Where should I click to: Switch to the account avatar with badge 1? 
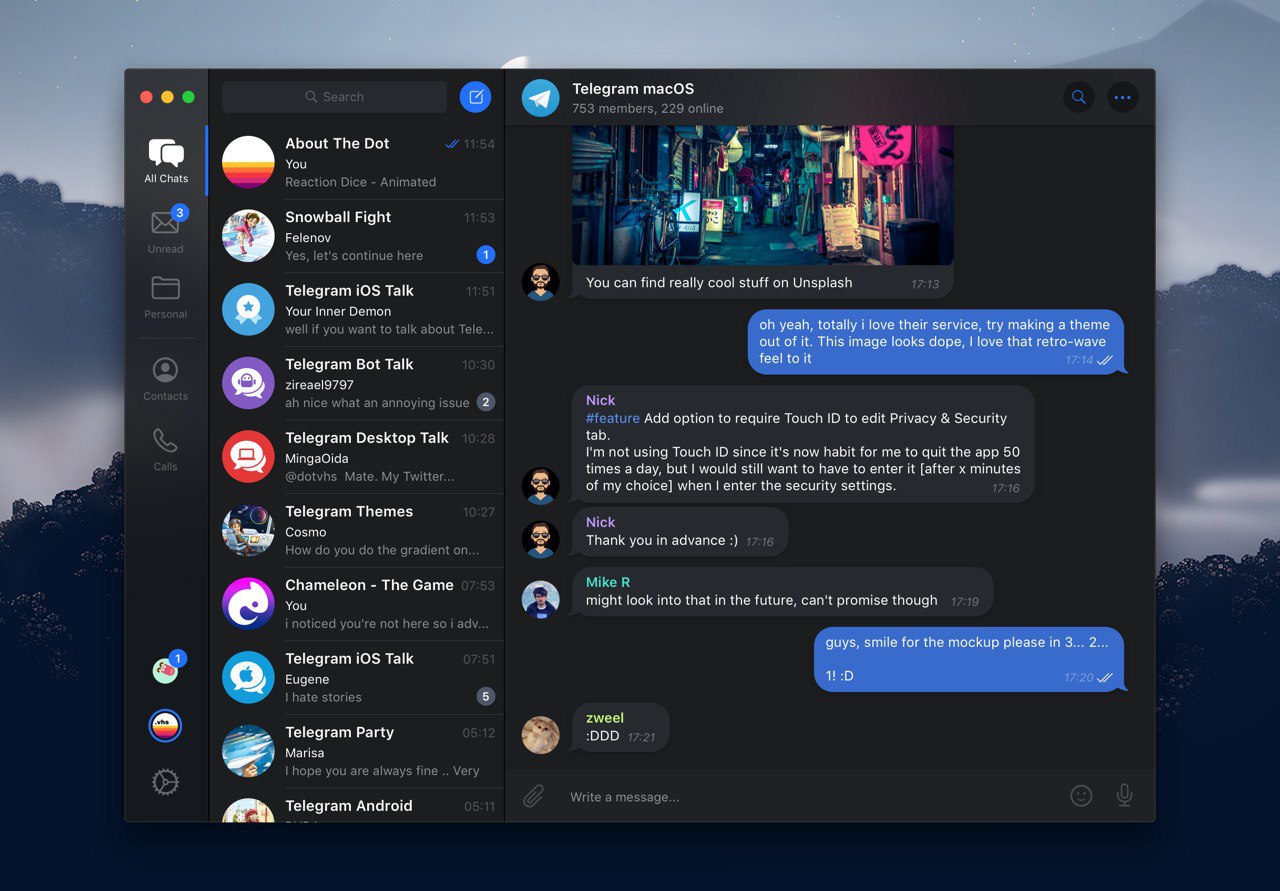[x=166, y=670]
